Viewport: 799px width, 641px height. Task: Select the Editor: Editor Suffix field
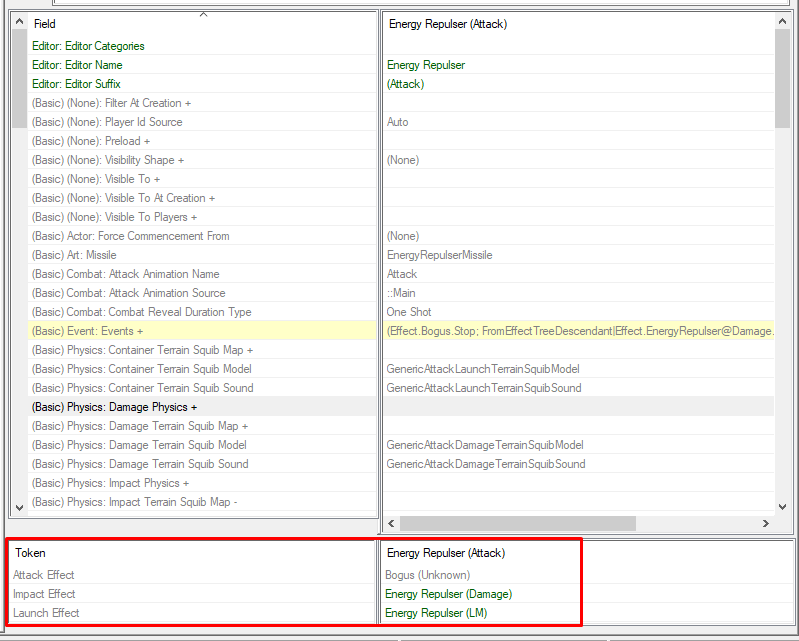click(x=202, y=84)
